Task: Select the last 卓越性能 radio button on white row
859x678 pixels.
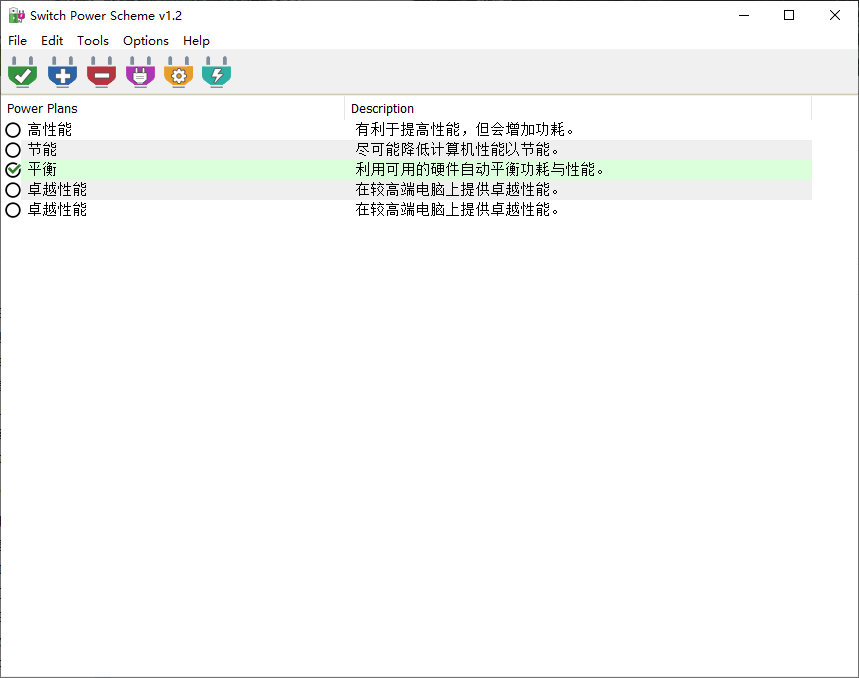Action: (x=13, y=210)
